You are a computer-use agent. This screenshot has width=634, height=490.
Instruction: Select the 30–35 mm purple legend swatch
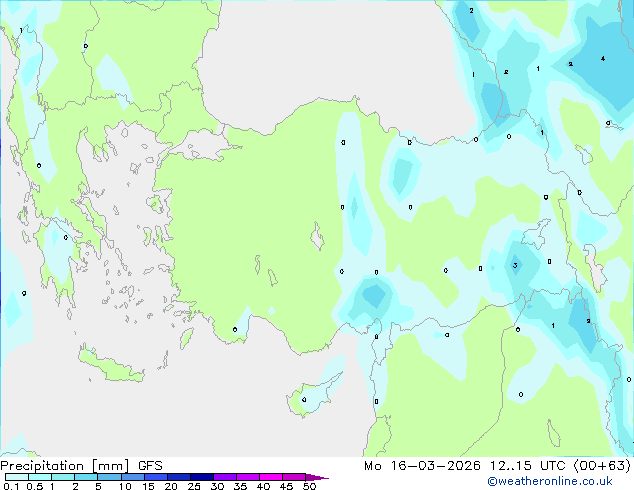(x=225, y=477)
